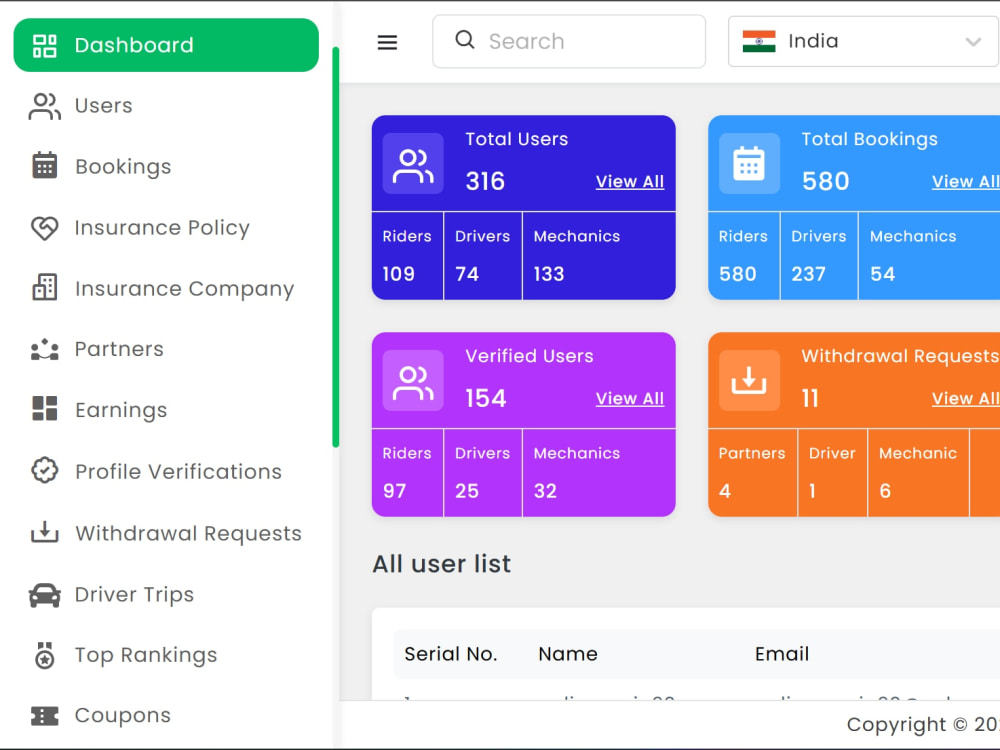
Task: Click the Top Rankings medal icon
Action: (45, 655)
